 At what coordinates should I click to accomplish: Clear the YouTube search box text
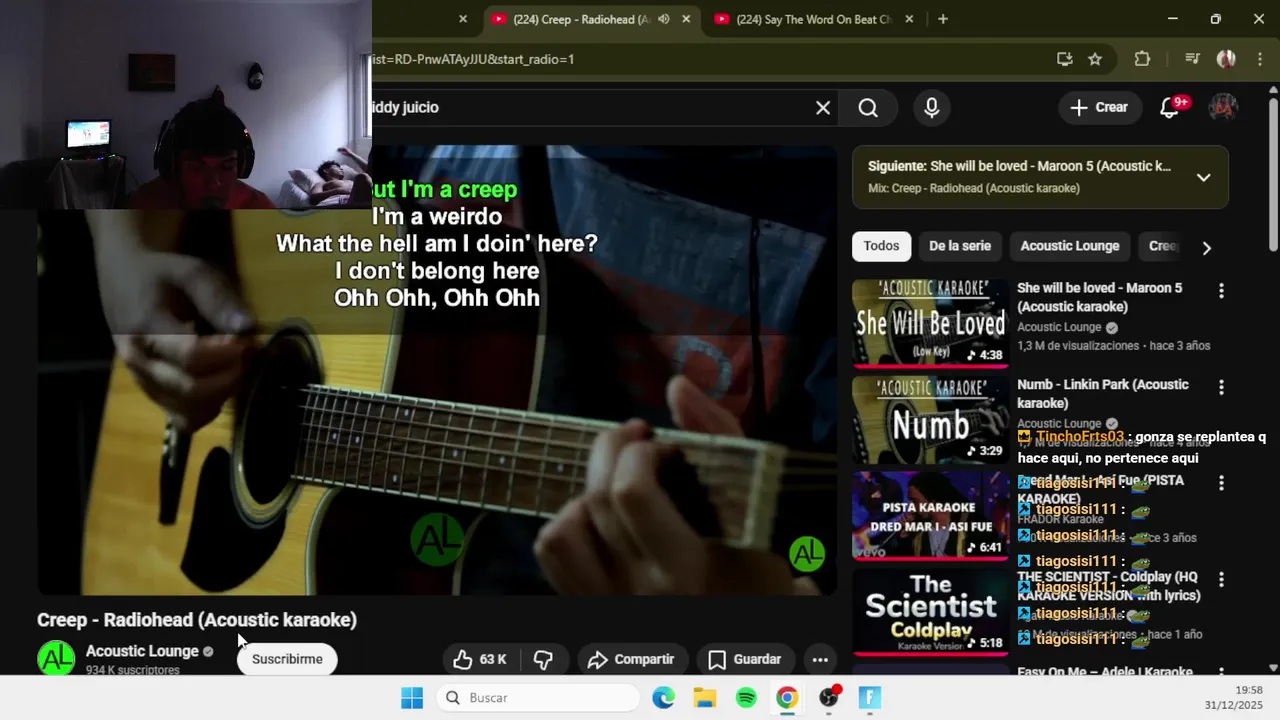tap(823, 108)
